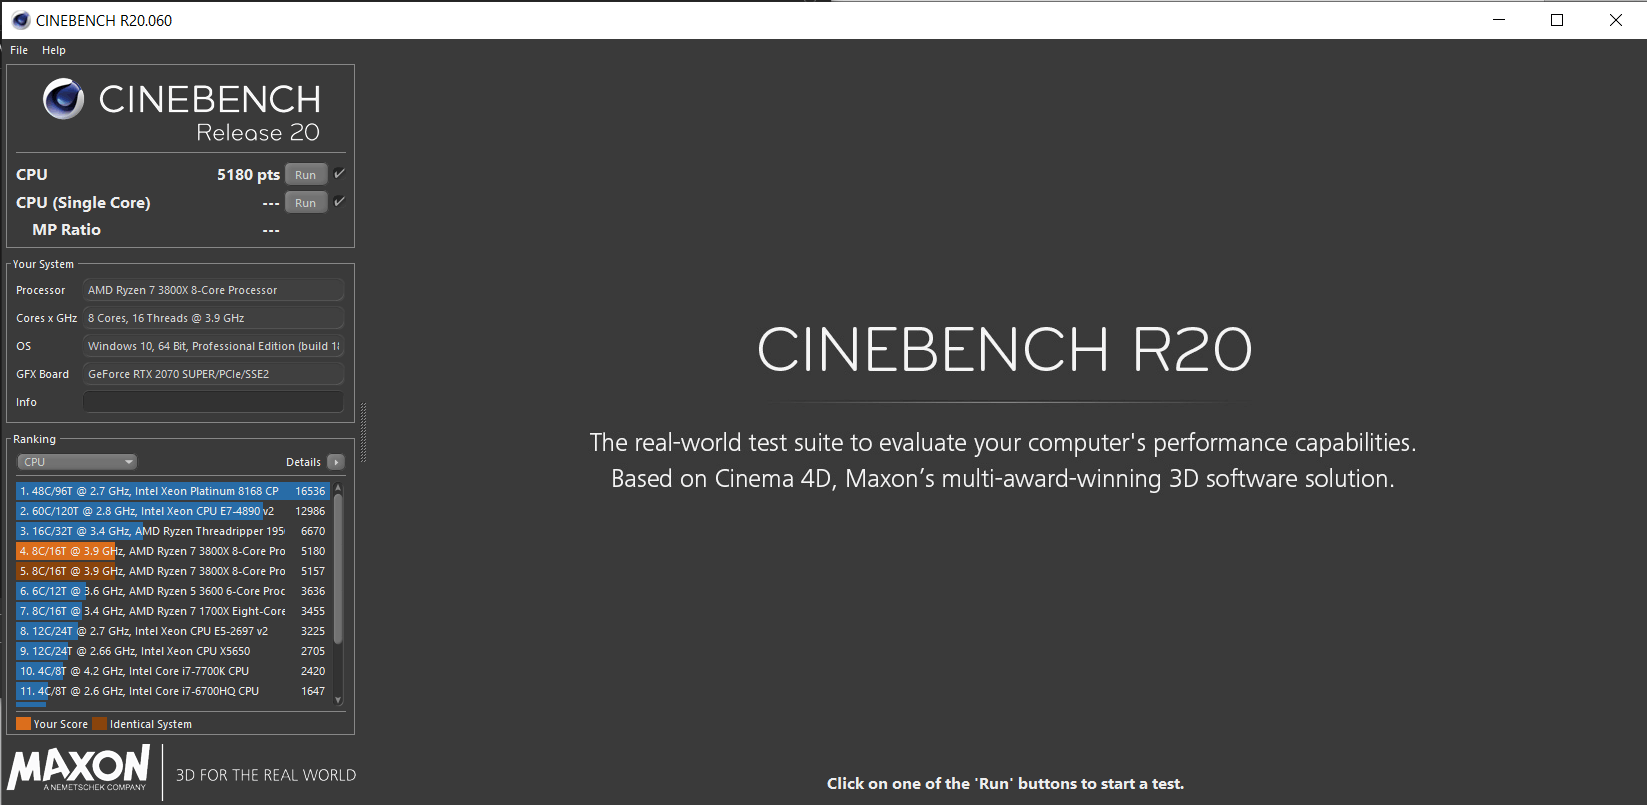Click the empty Info input field
The image size is (1647, 805).
click(213, 402)
